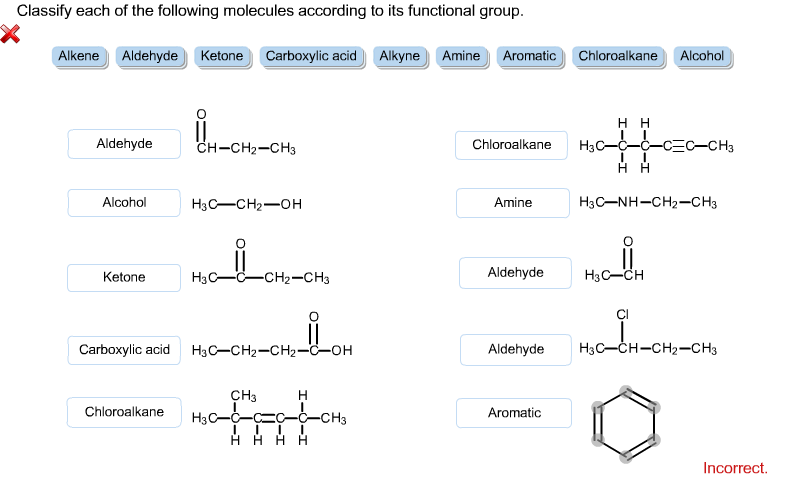Pick the Aldehyde label in the top bank
The width and height of the screenshot is (803, 494).
click(151, 56)
